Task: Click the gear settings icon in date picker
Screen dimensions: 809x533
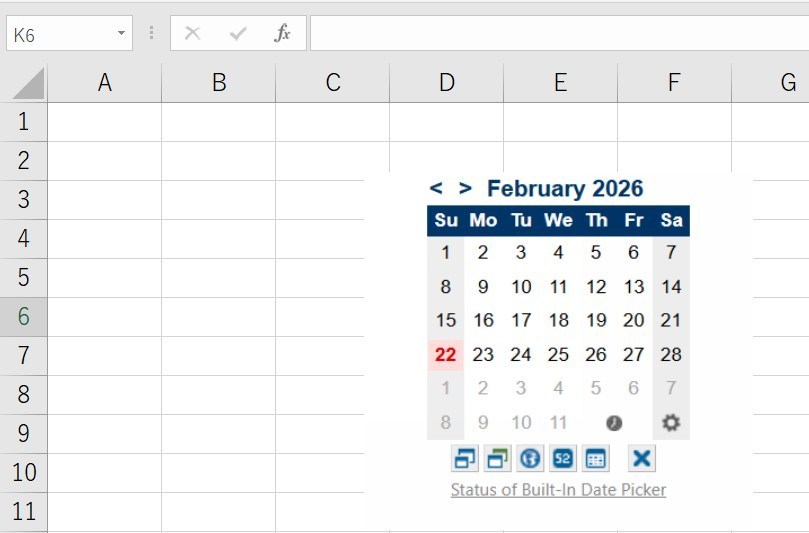Action: tap(671, 423)
